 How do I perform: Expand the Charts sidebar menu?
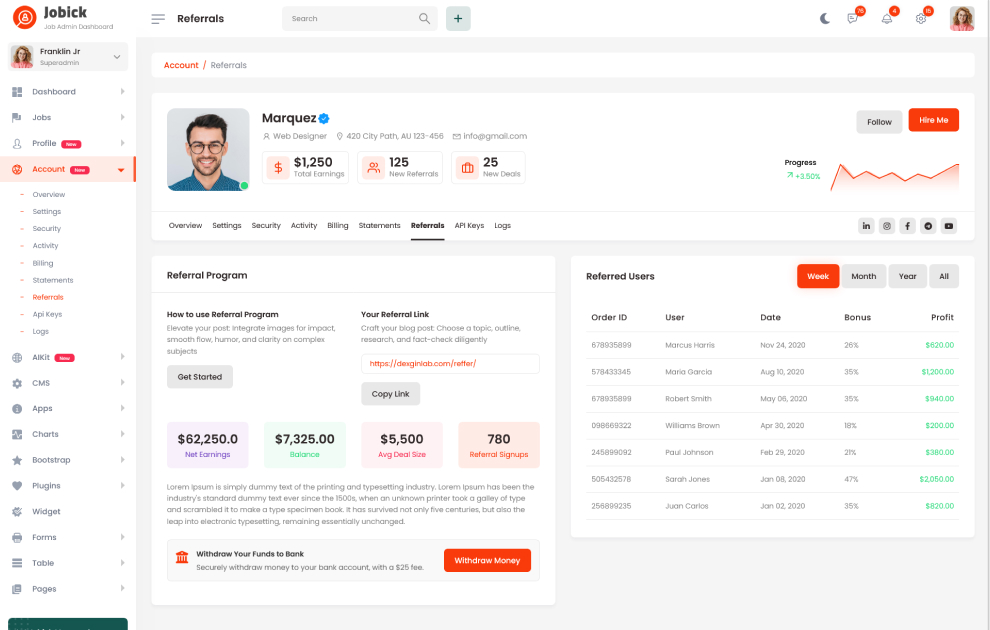(x=68, y=434)
